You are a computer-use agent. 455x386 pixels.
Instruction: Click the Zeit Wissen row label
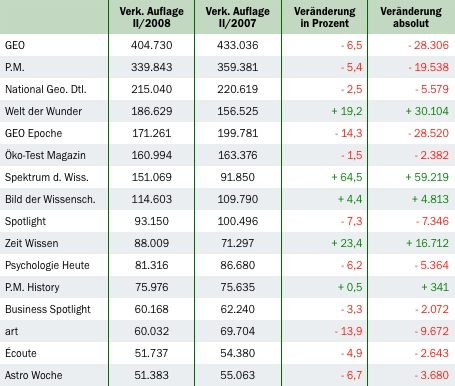(32, 243)
